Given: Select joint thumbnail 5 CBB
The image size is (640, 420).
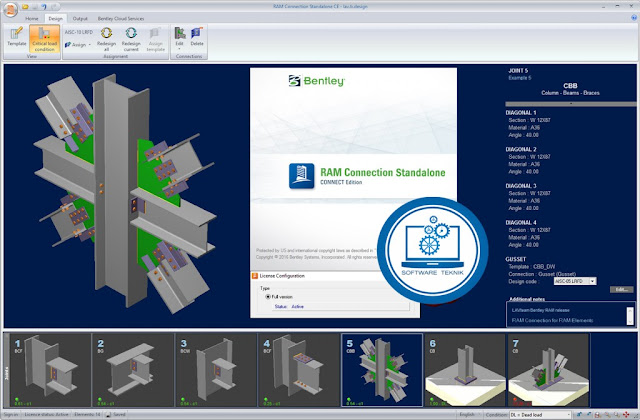Looking at the screenshot, I should (382, 370).
